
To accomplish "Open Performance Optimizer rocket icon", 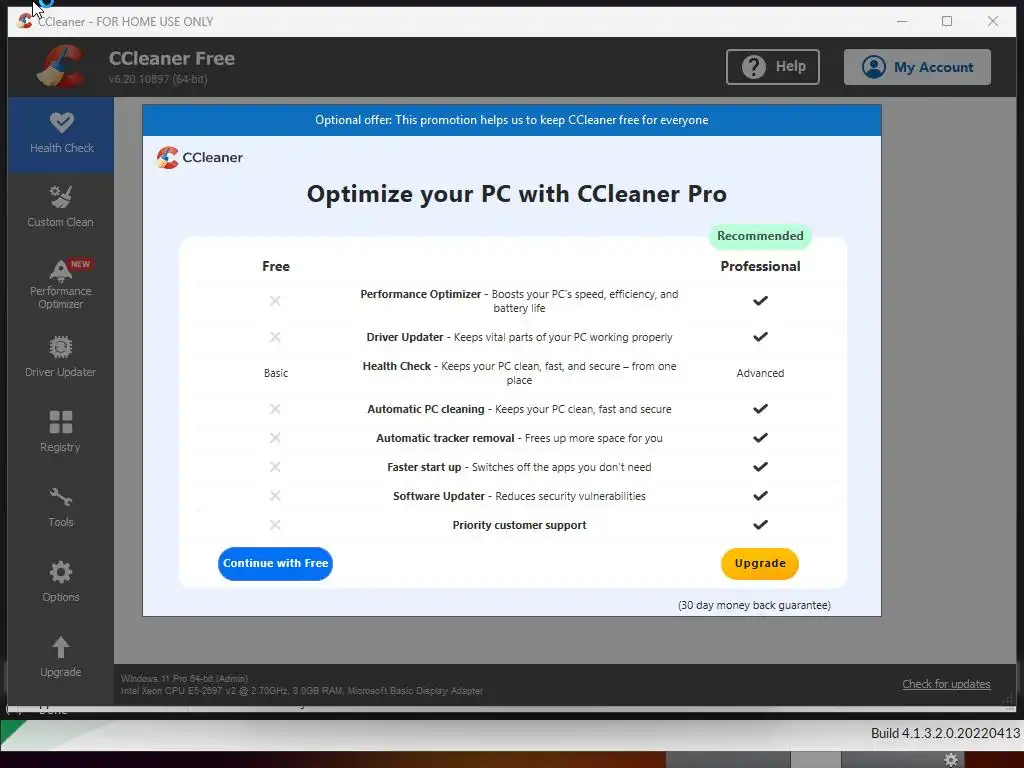I will 61,270.
